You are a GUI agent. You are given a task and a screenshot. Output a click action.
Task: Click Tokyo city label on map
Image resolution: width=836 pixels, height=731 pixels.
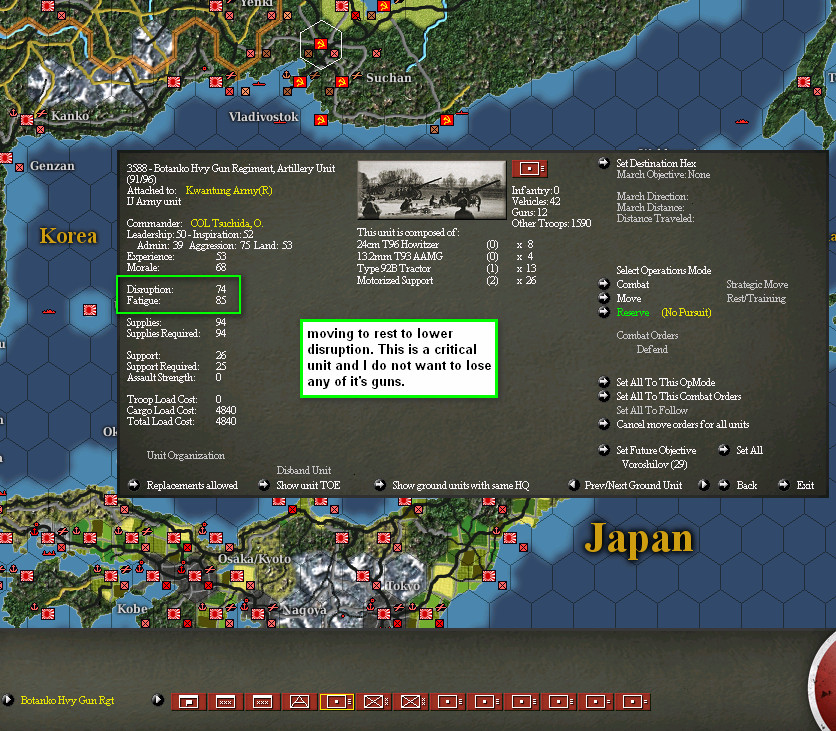pos(402,585)
